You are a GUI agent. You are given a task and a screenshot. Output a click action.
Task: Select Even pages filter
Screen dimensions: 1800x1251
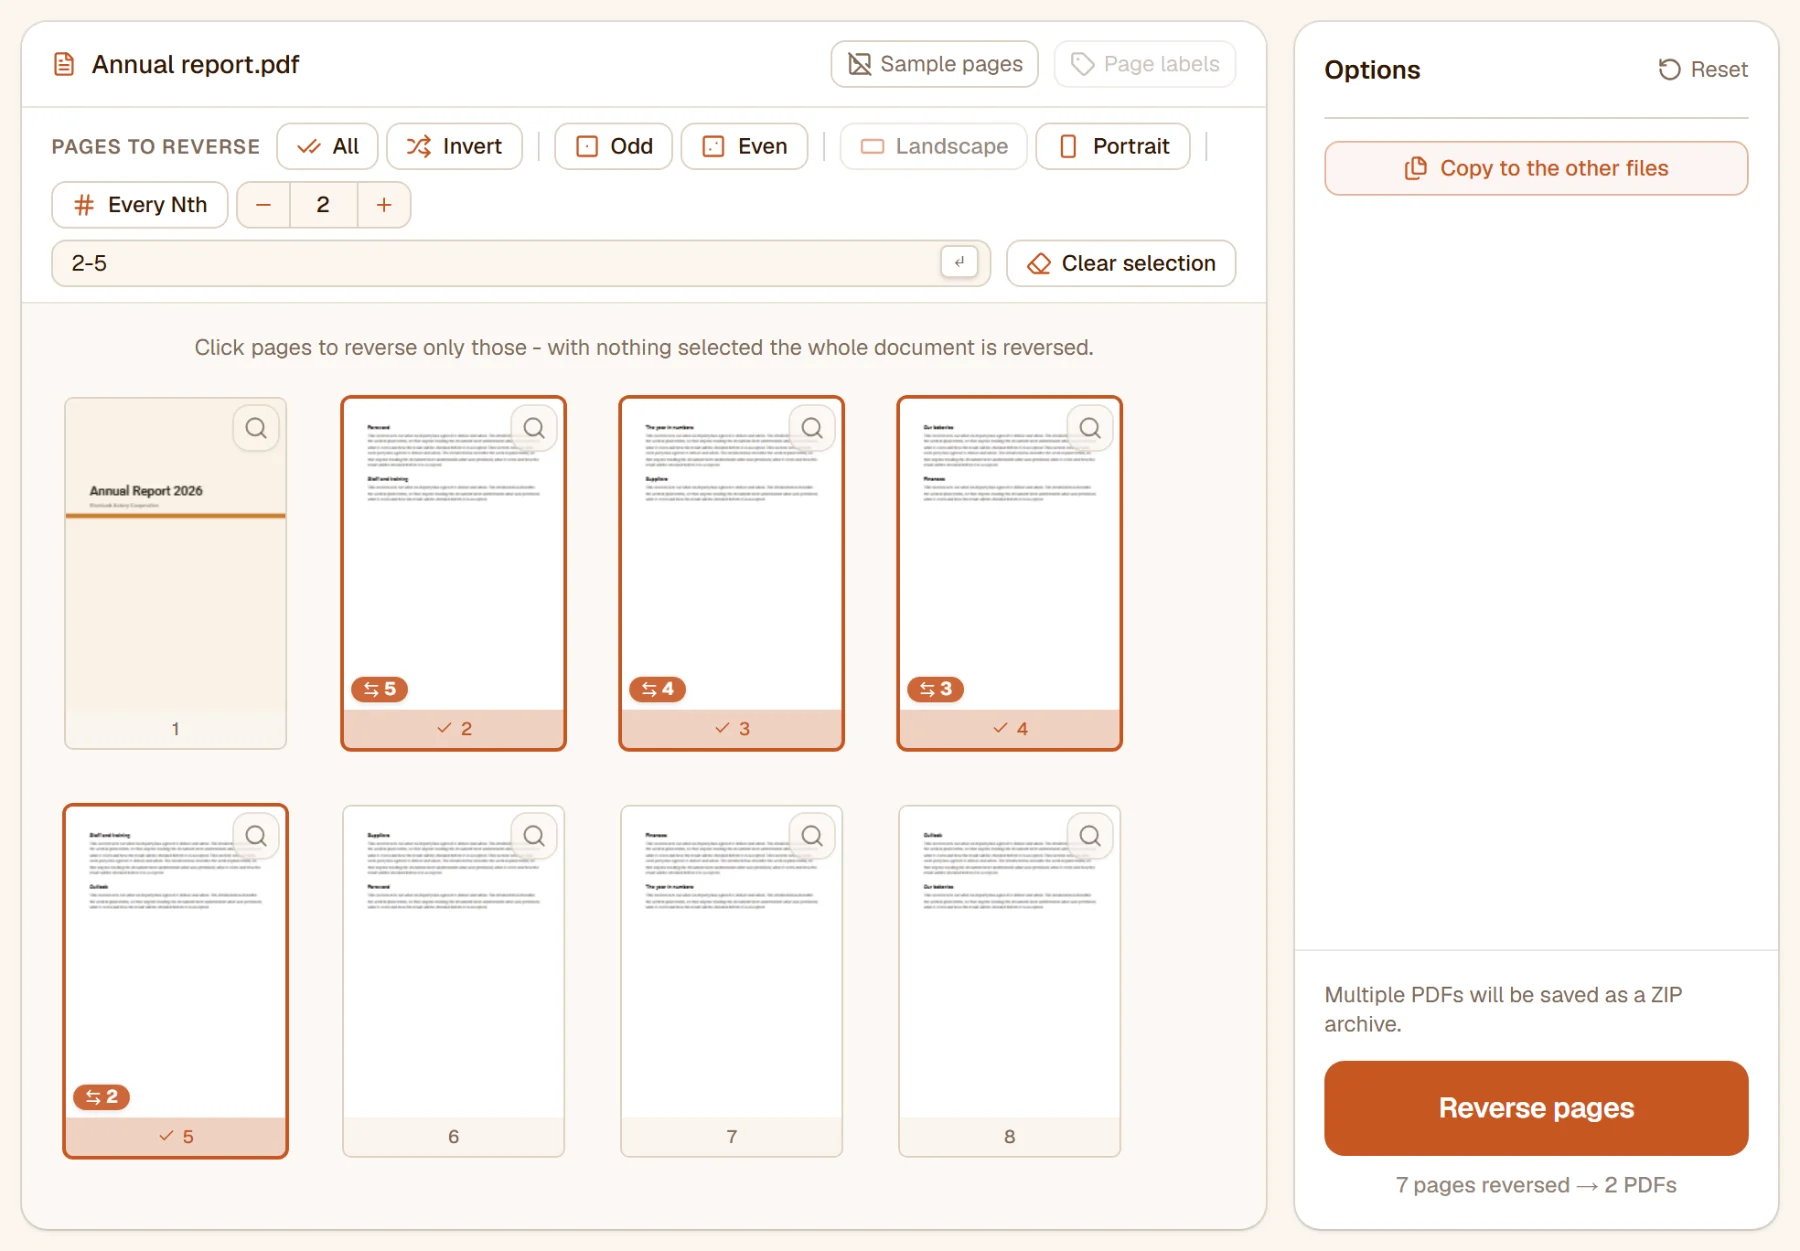[x=744, y=146]
